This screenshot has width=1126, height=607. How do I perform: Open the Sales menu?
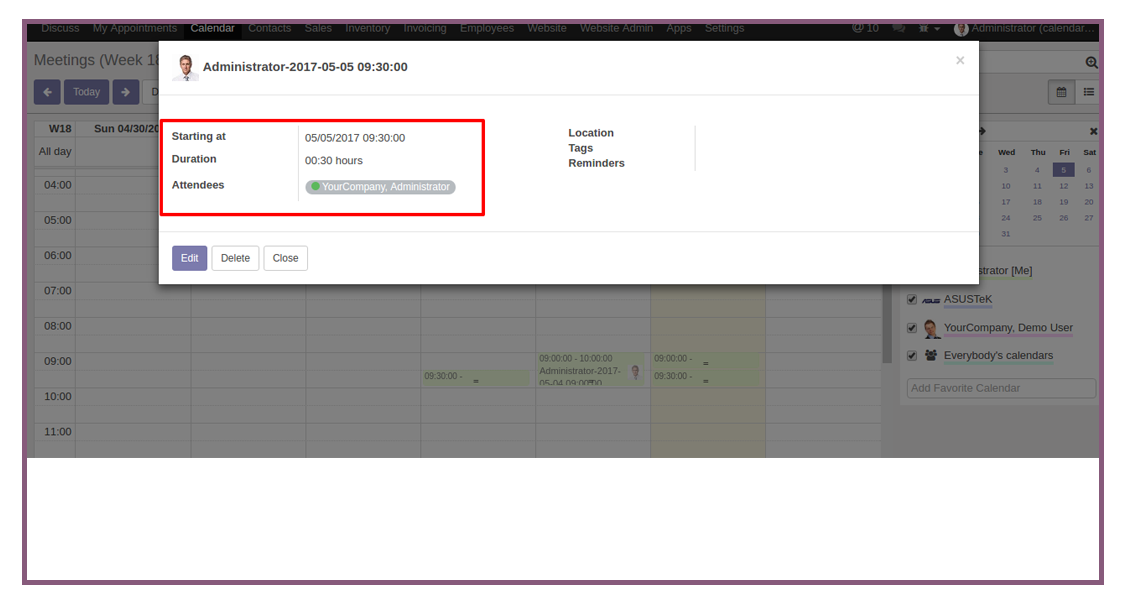tap(318, 28)
